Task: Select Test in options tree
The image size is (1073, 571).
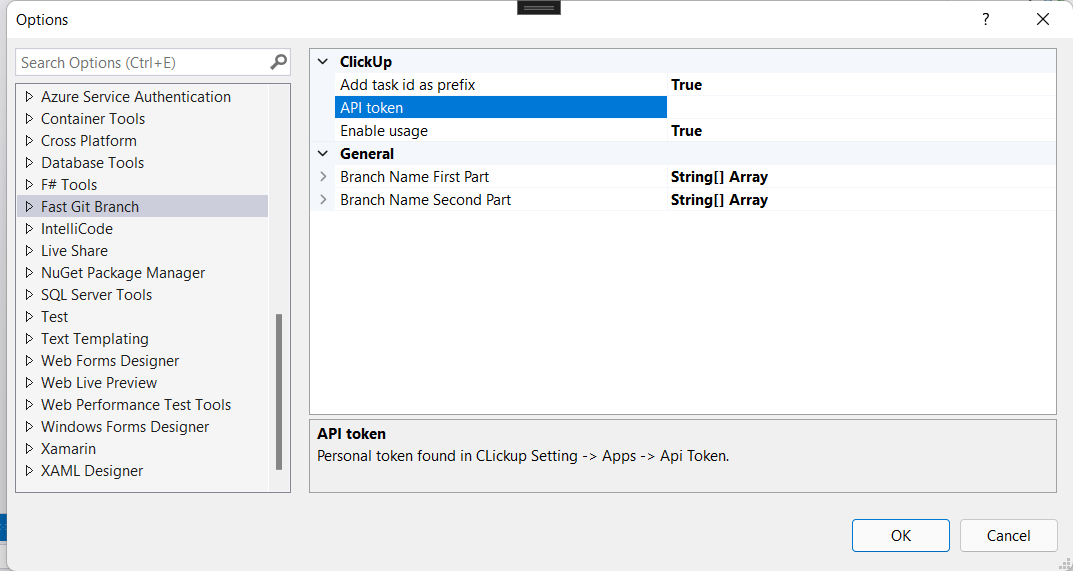Action: click(55, 317)
